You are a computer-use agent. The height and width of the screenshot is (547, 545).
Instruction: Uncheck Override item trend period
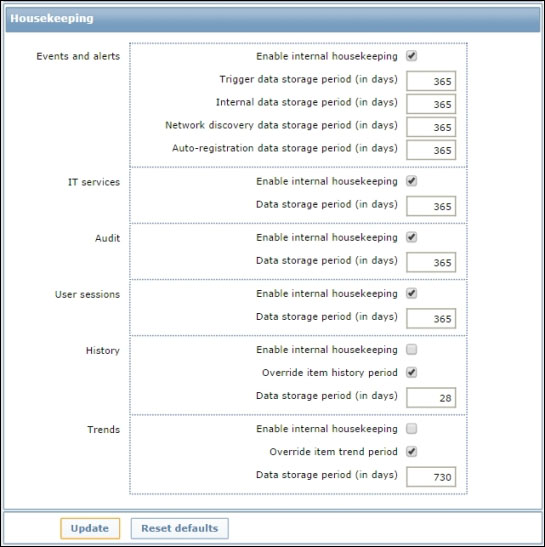click(411, 451)
